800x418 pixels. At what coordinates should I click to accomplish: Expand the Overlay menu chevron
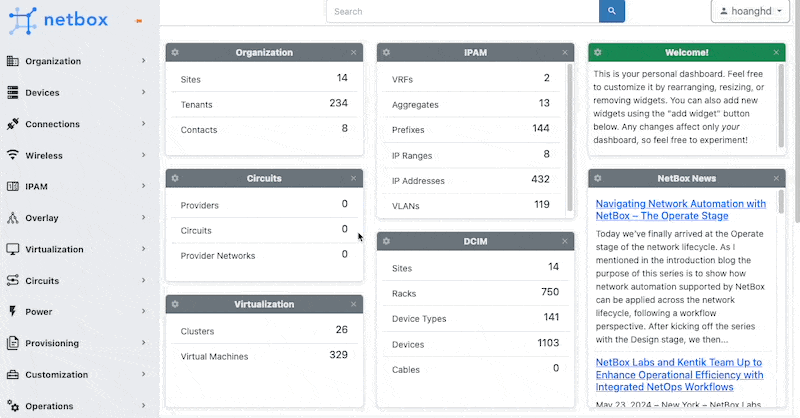tap(143, 217)
